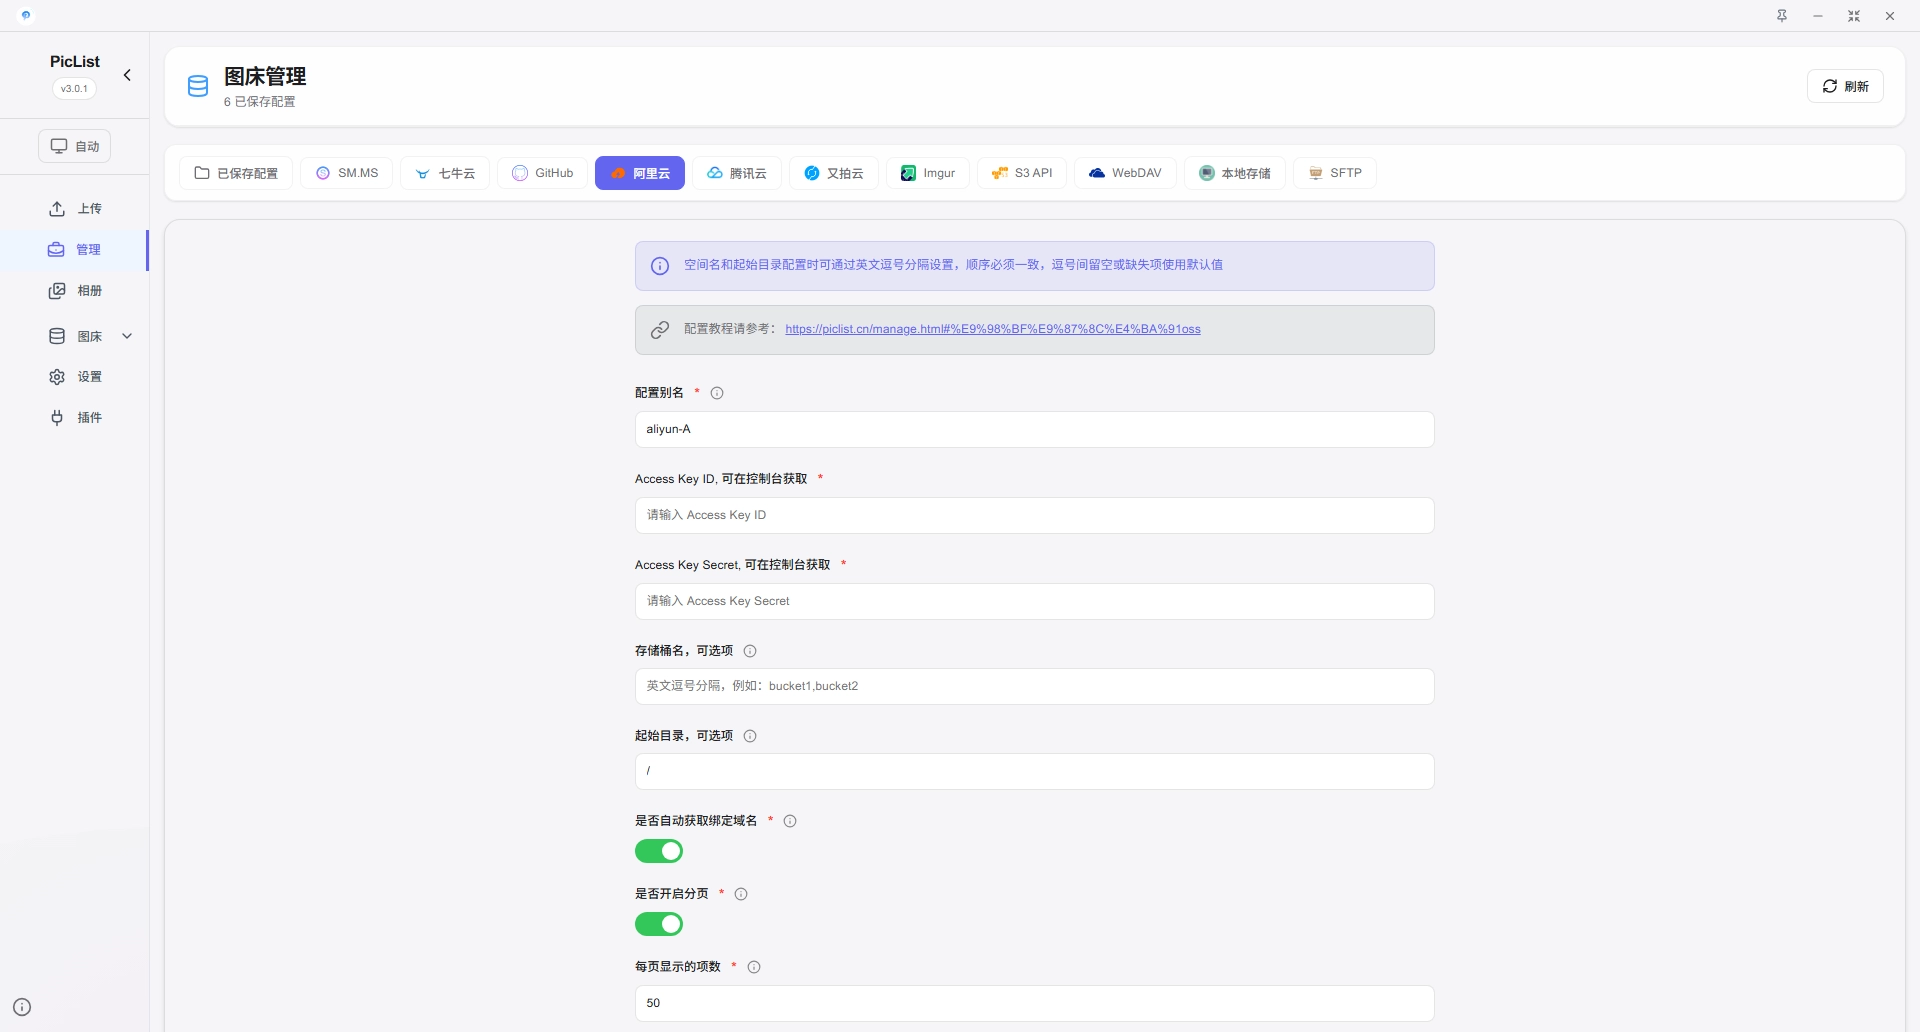
Task: Focus the Access Key ID input field
Action: (1035, 515)
